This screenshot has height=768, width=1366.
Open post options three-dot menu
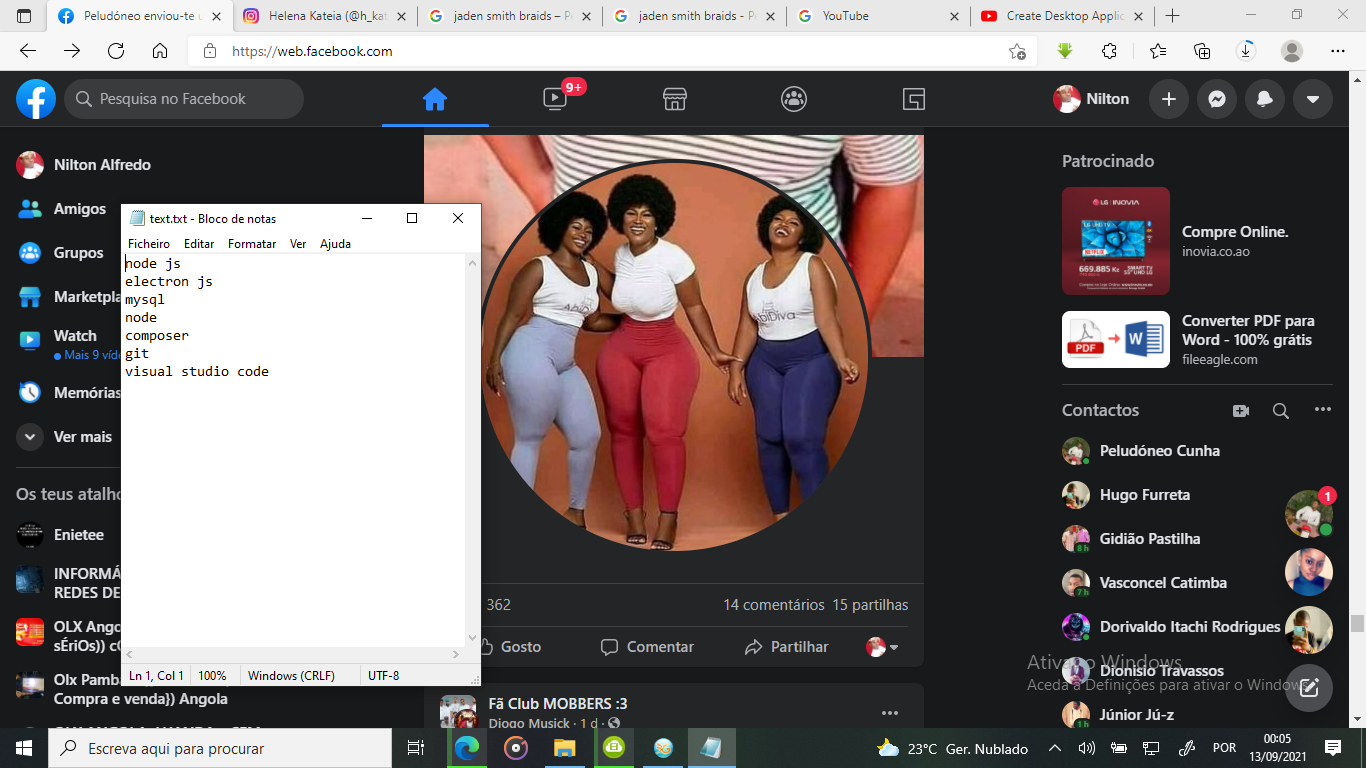890,713
